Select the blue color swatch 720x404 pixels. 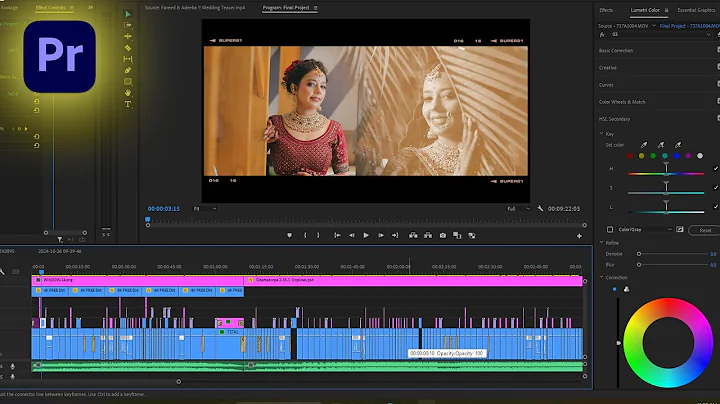pyautogui.click(x=676, y=156)
